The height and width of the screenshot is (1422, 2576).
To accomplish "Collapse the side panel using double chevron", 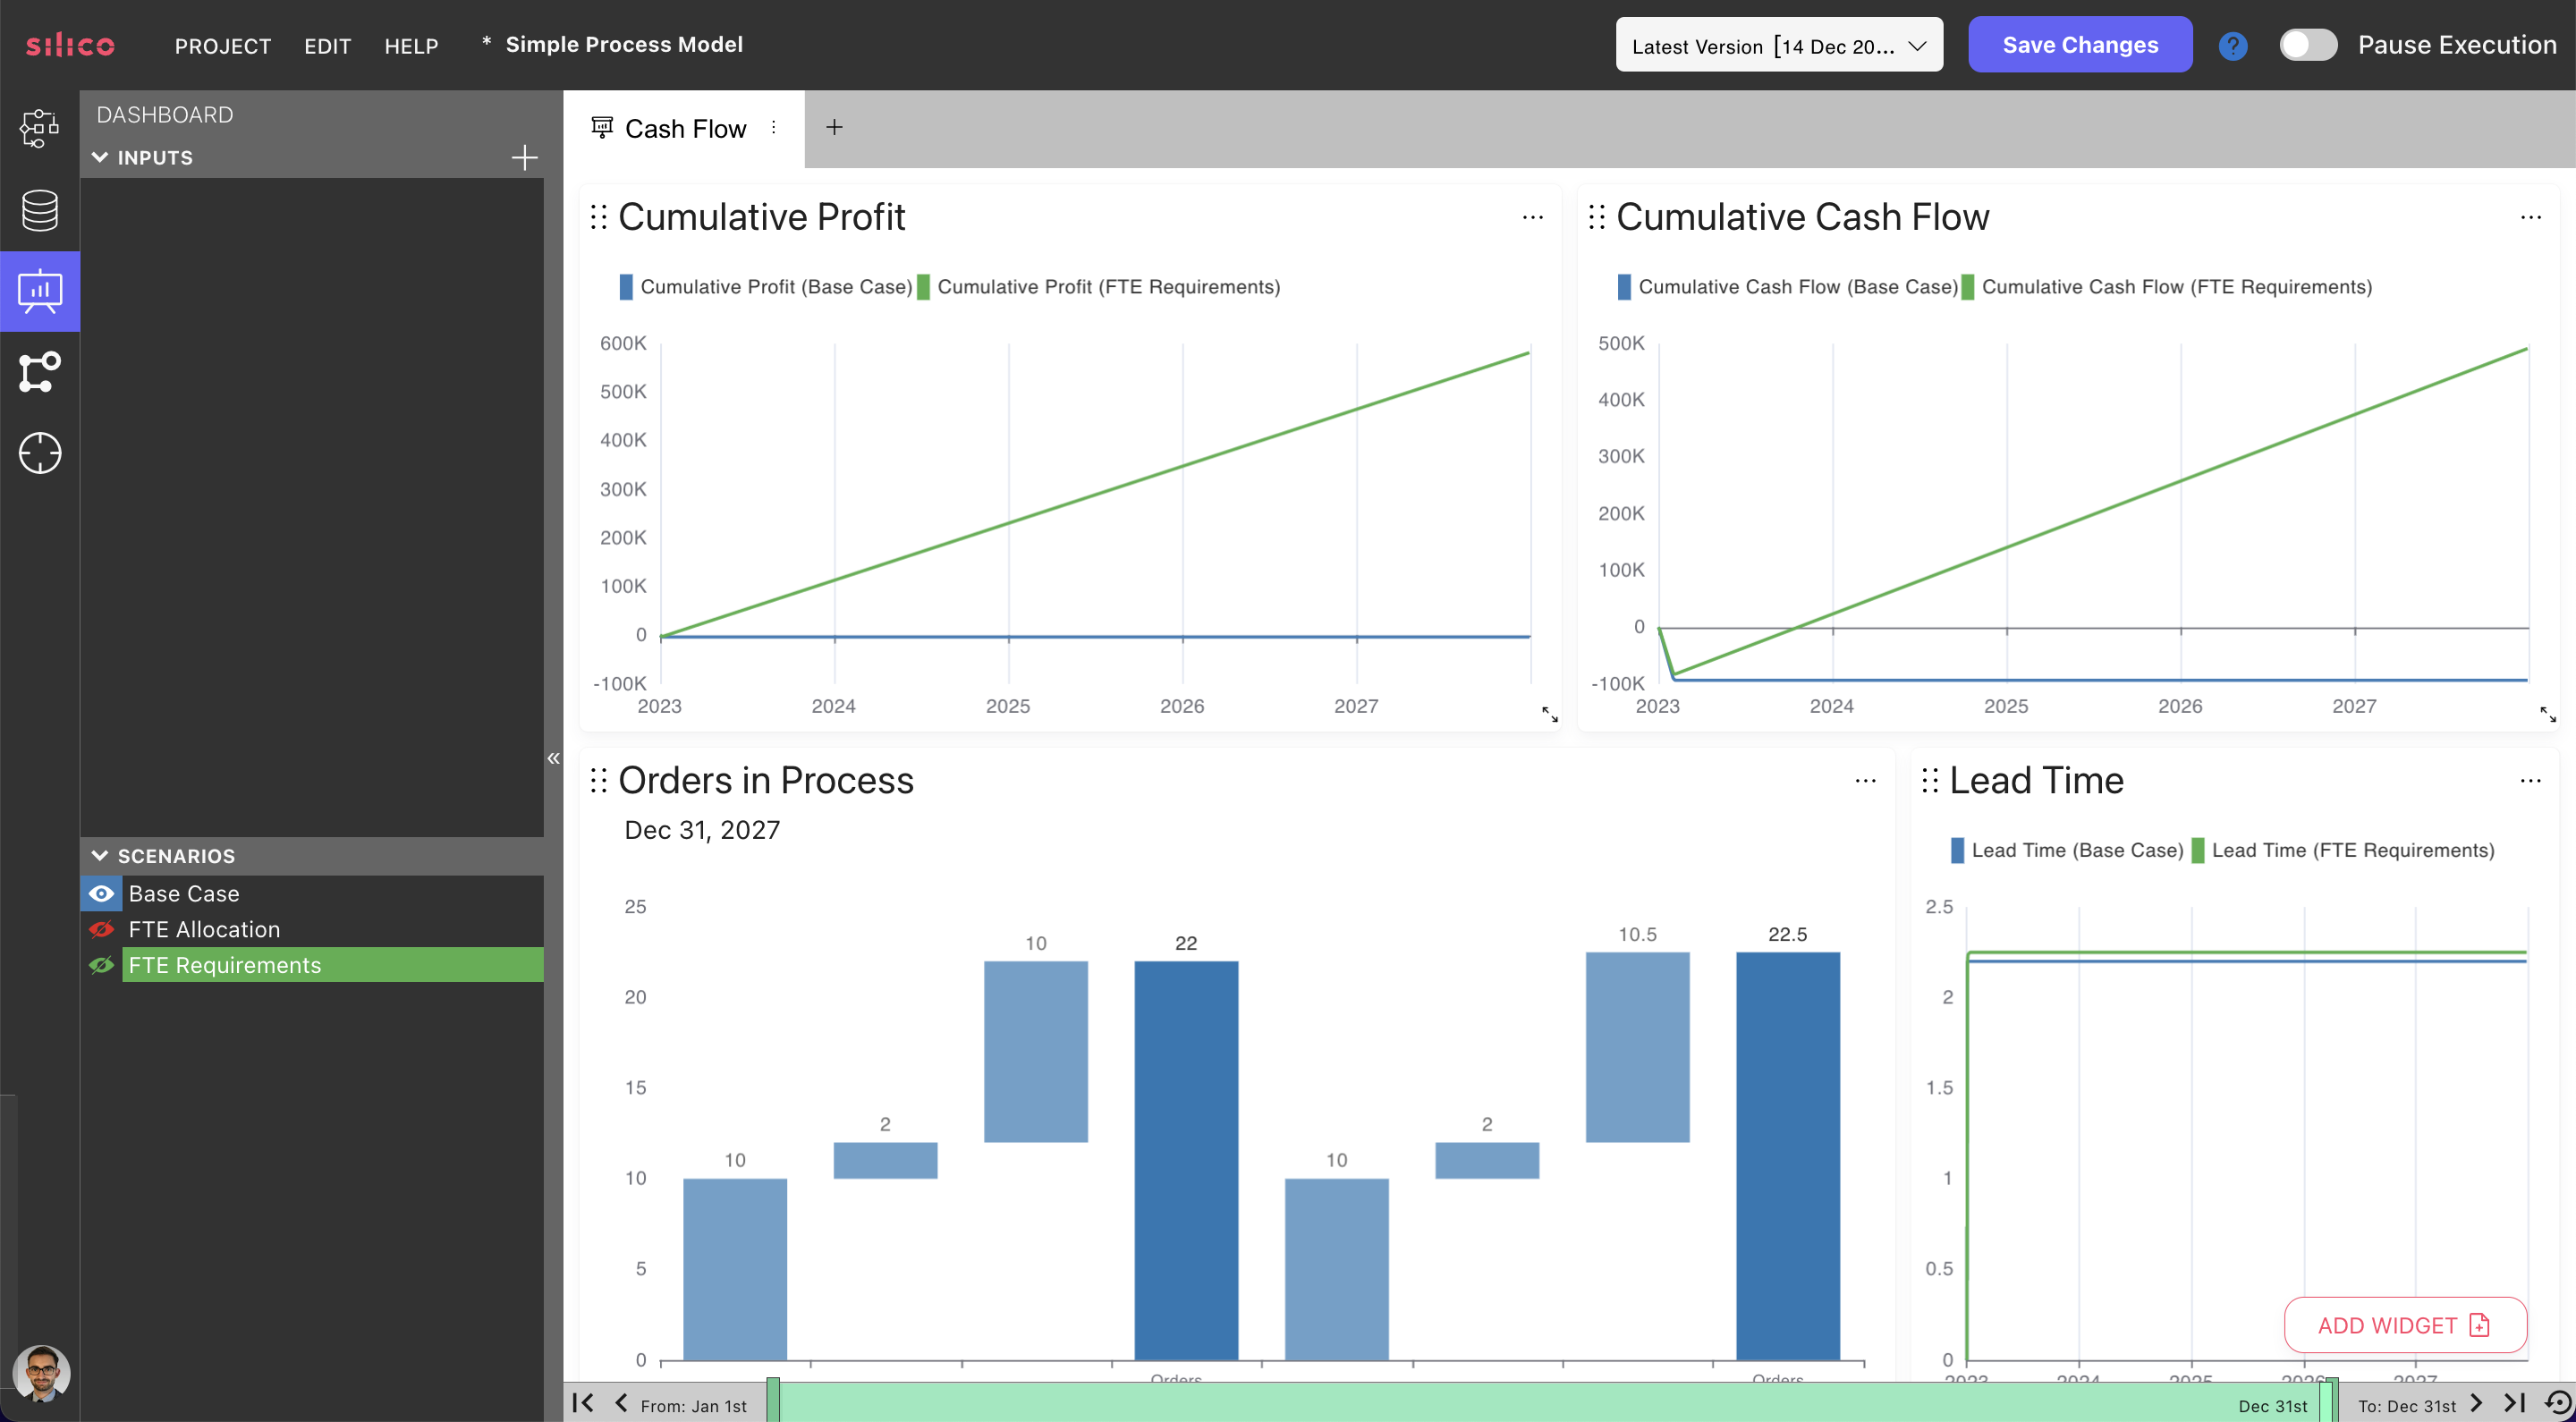I will click(553, 758).
